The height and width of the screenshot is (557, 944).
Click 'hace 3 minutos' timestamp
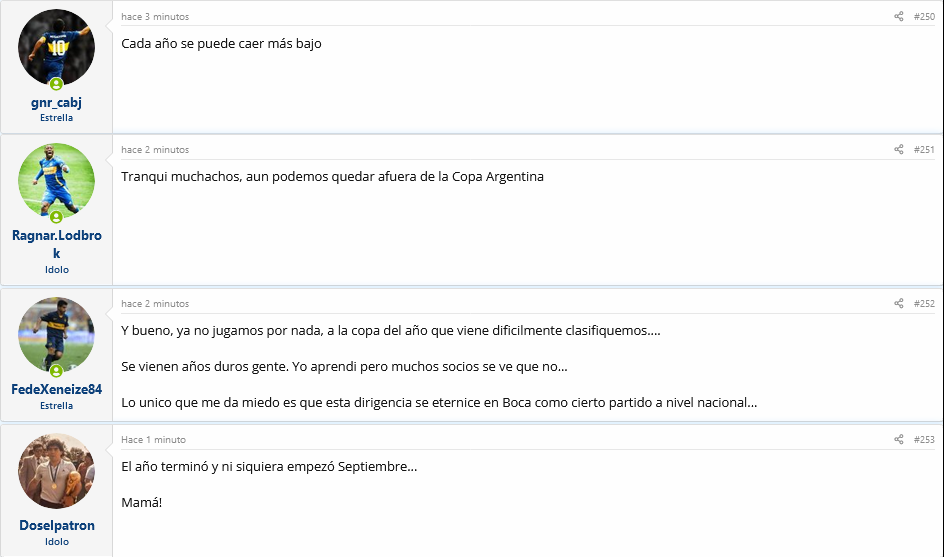155,17
